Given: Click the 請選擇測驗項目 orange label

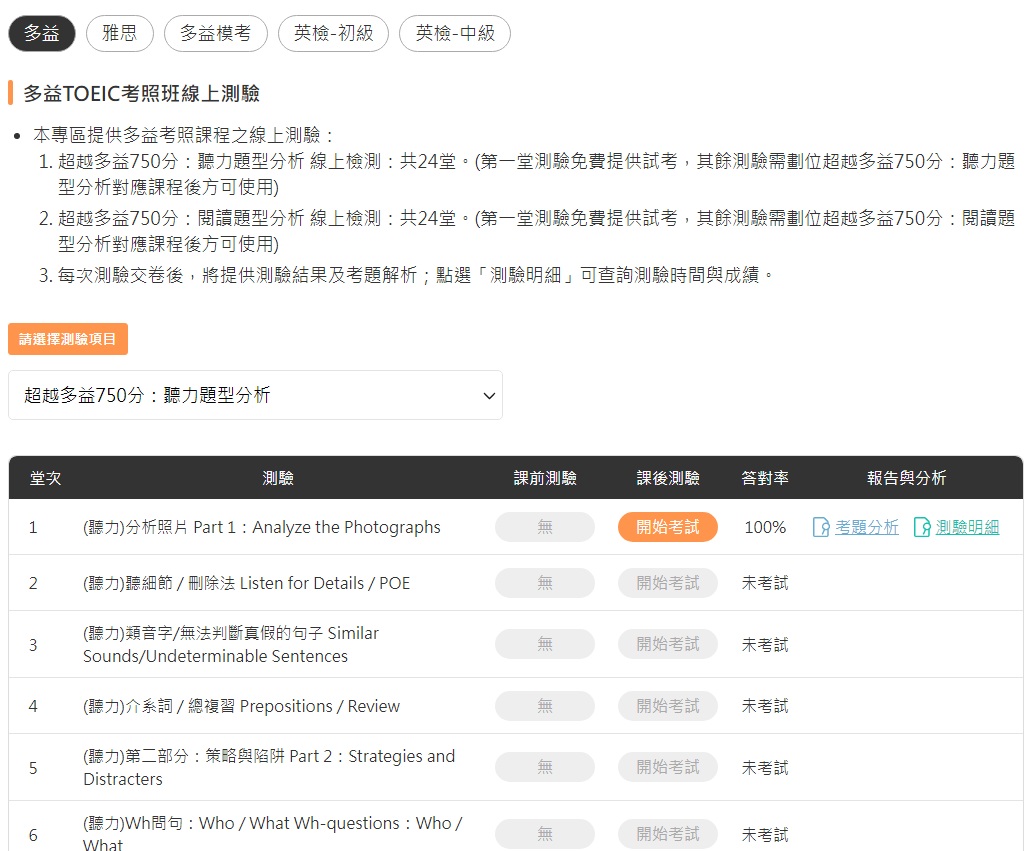Looking at the screenshot, I should [68, 339].
